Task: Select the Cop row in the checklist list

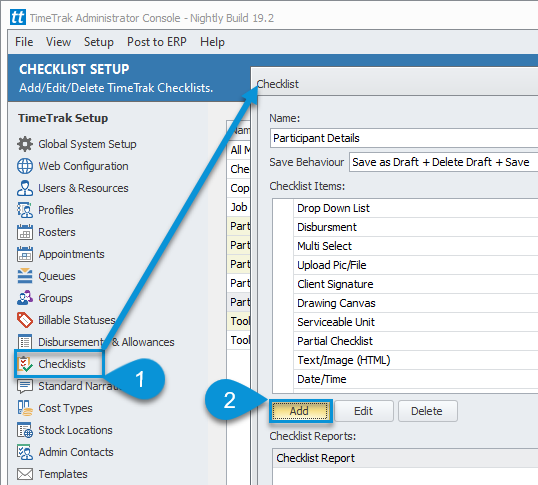Action: (239, 188)
